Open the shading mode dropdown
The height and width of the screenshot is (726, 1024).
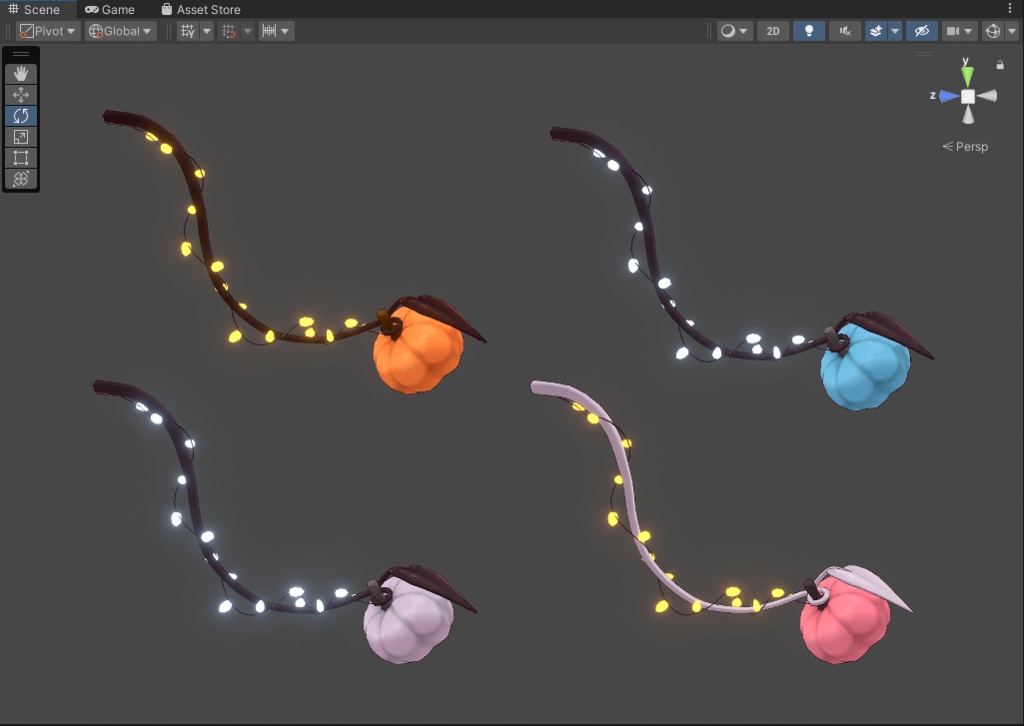click(x=734, y=31)
